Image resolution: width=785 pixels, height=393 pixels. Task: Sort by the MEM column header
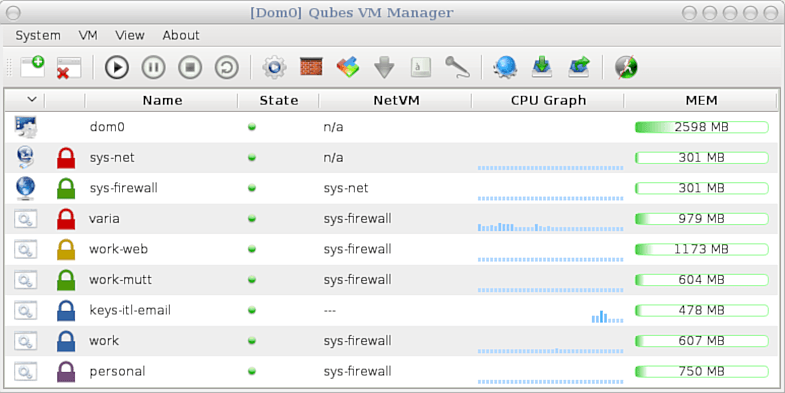pyautogui.click(x=701, y=101)
